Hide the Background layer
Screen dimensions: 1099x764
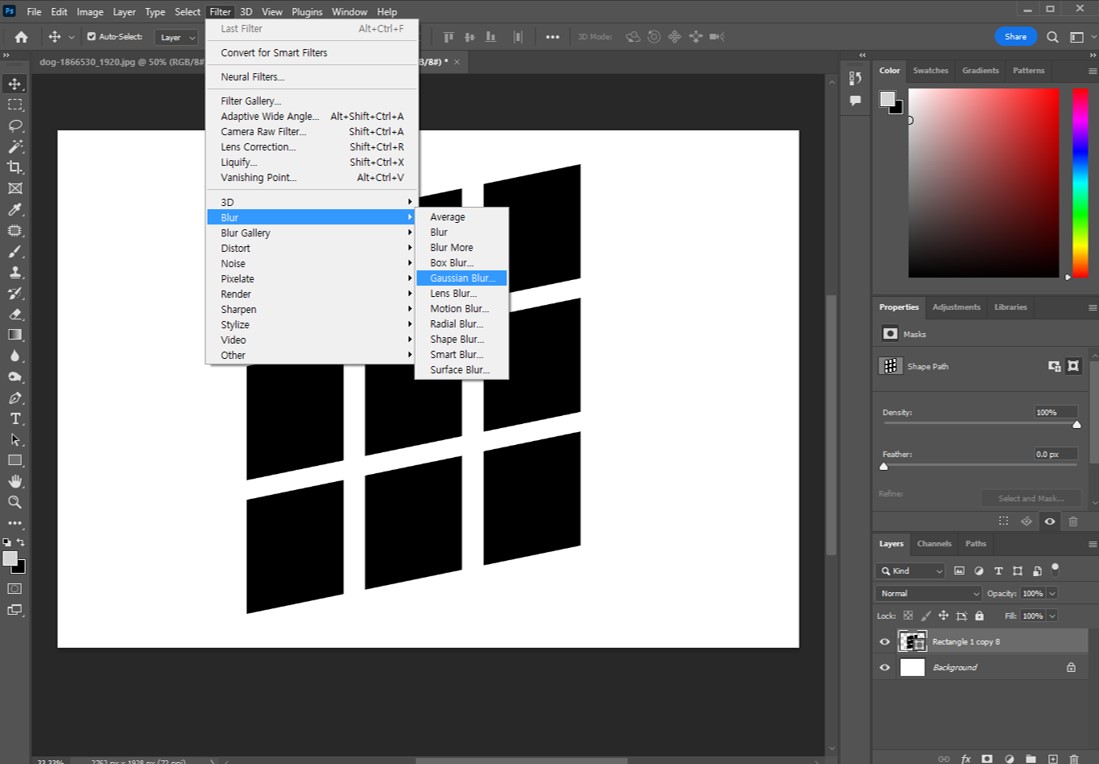click(885, 667)
